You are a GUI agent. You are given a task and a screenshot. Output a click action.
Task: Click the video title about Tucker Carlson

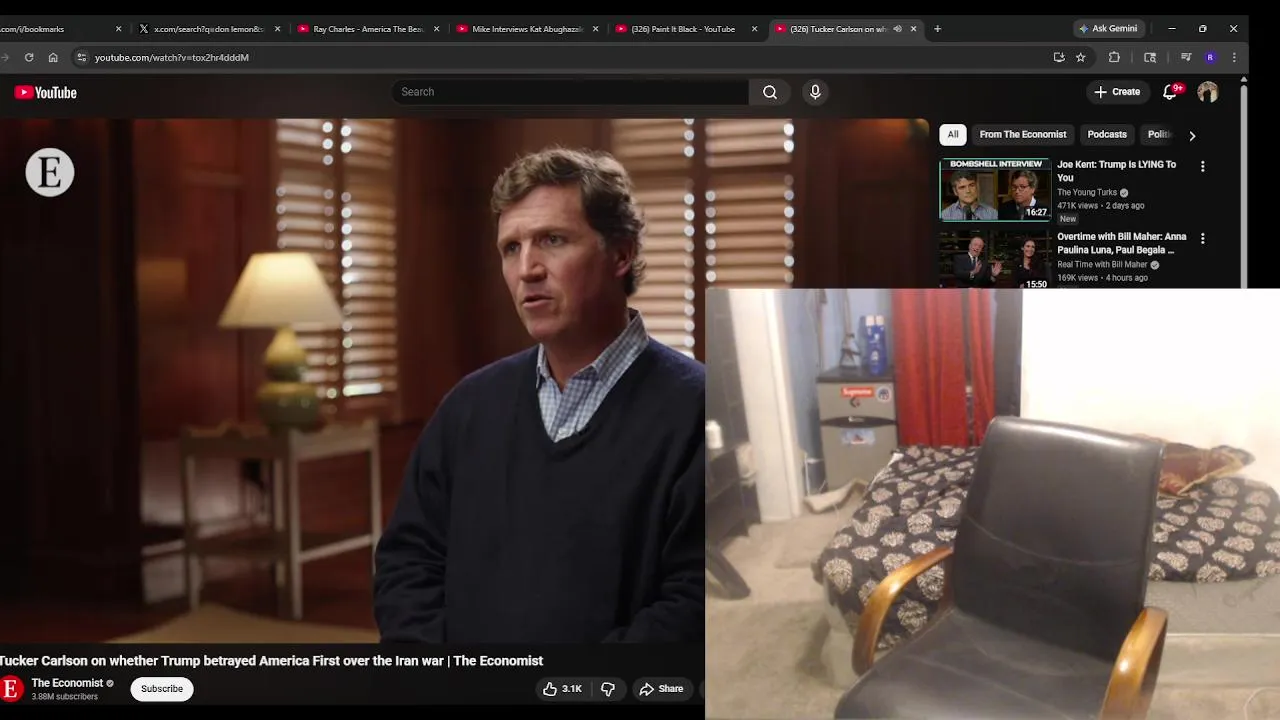click(271, 661)
